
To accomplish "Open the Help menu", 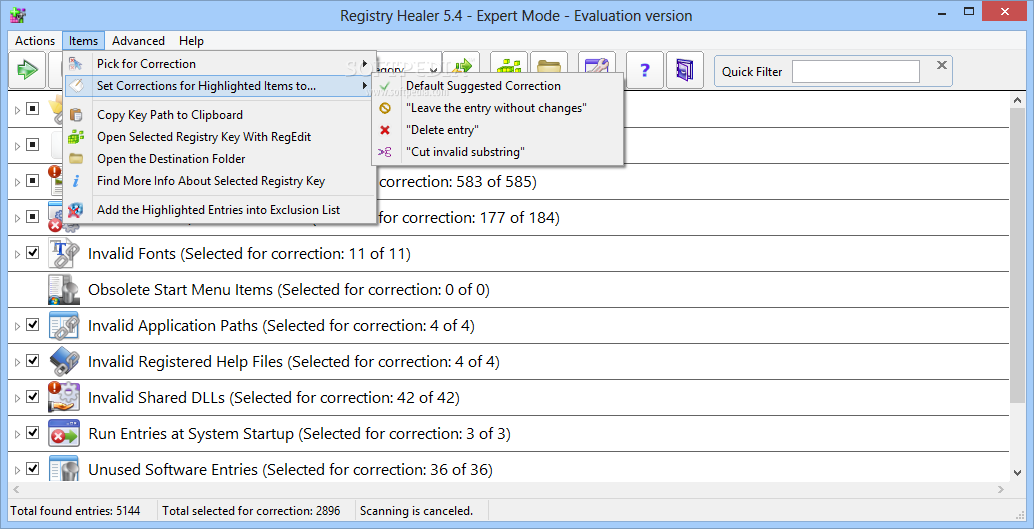I will [x=191, y=41].
